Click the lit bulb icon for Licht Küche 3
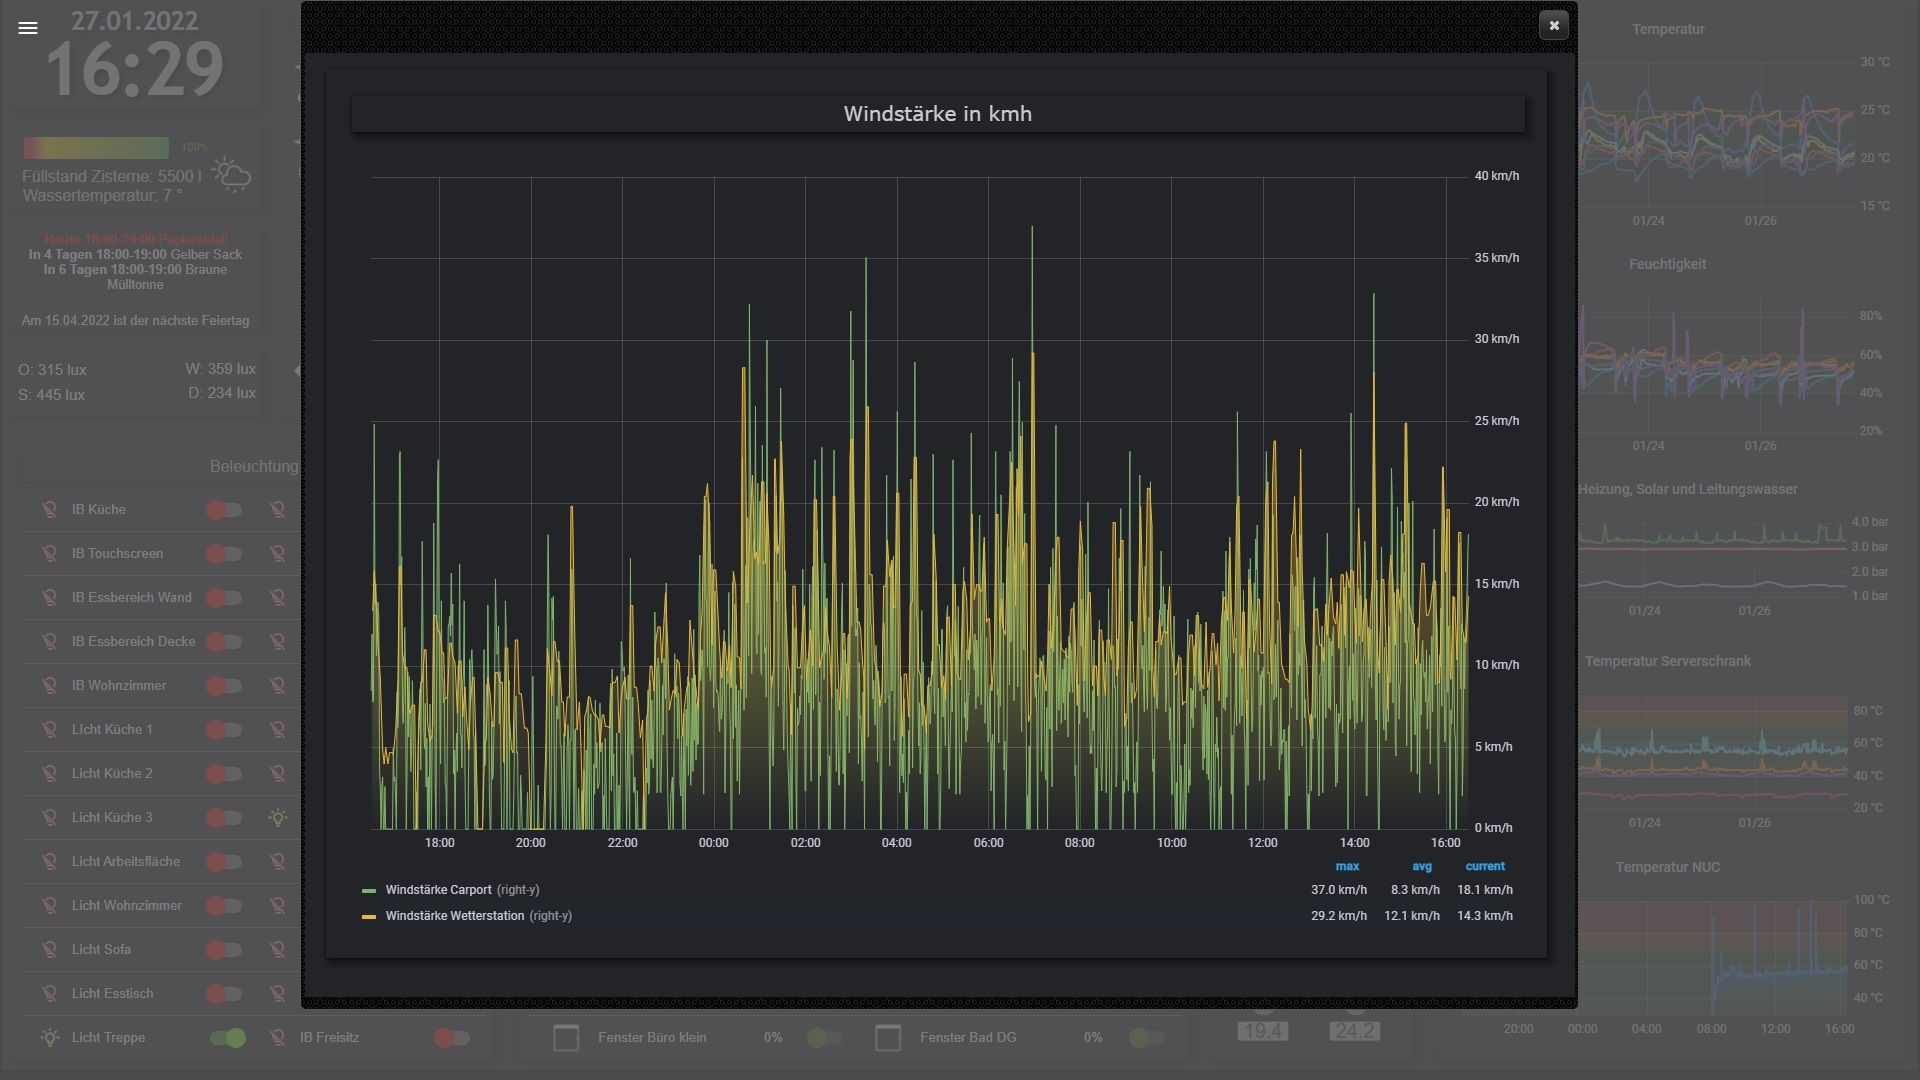1920x1080 pixels. [x=278, y=818]
